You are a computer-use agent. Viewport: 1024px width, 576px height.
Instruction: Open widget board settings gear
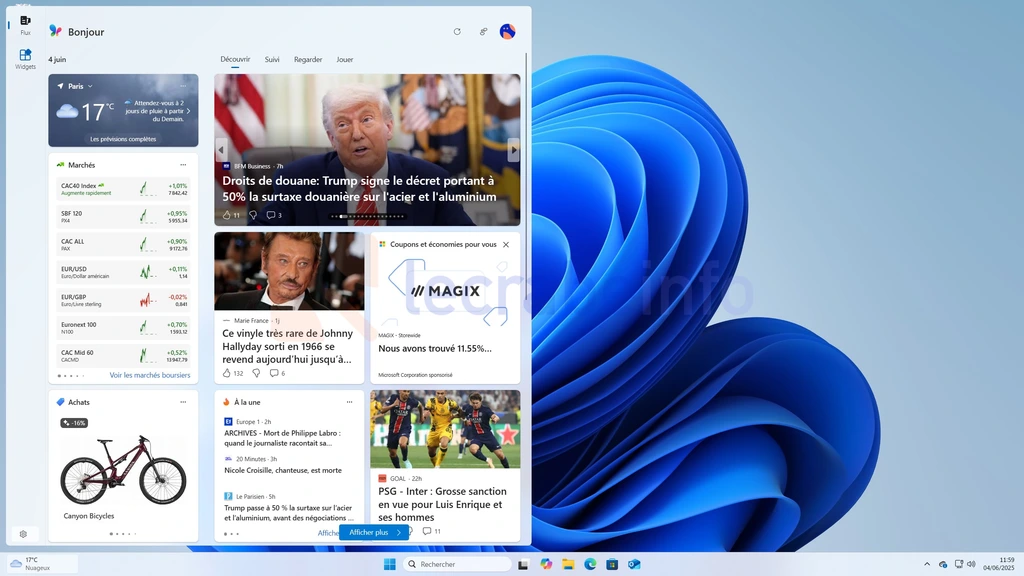click(24, 534)
